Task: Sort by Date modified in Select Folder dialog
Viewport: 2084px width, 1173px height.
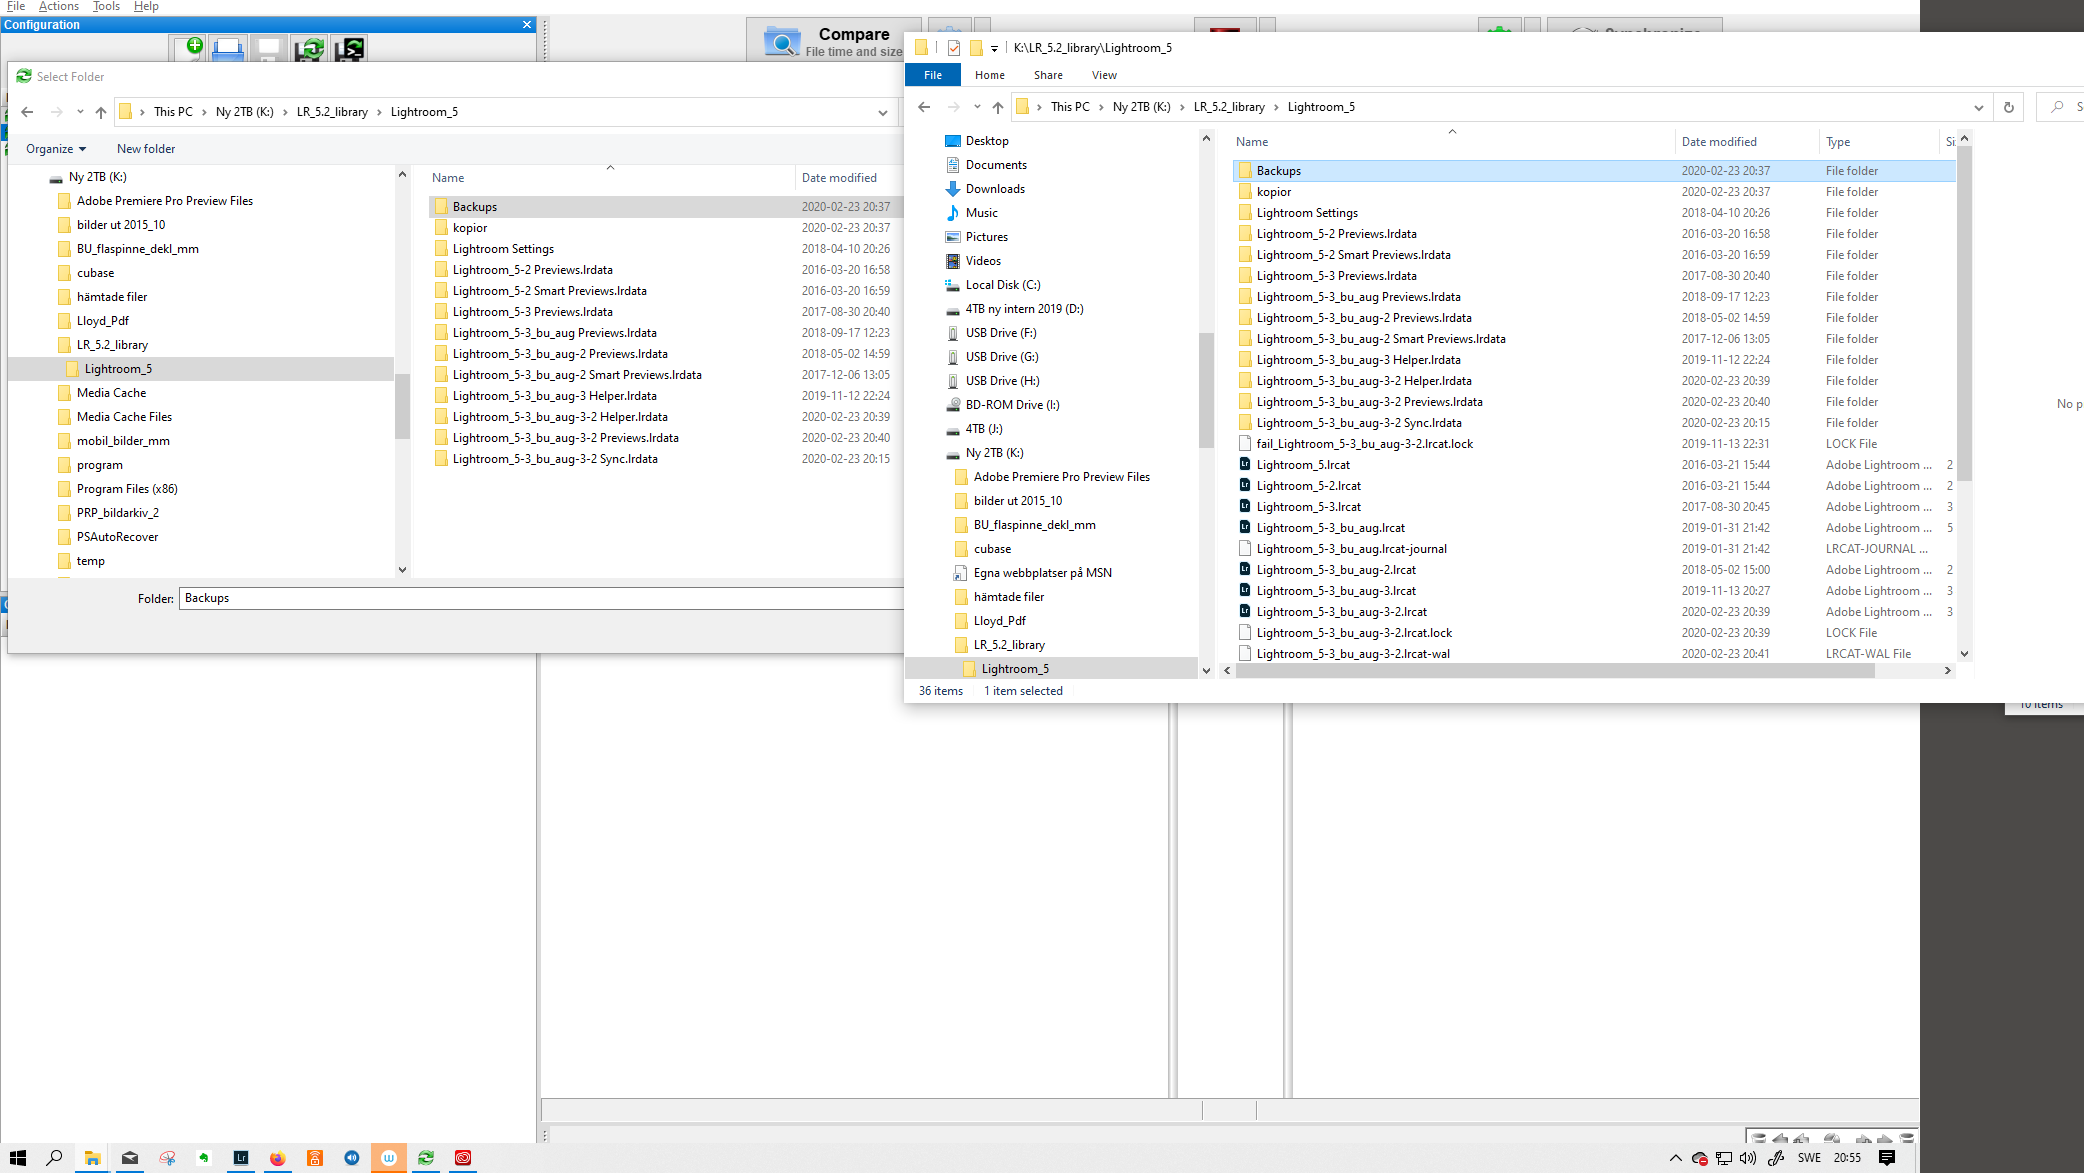Action: pos(839,178)
